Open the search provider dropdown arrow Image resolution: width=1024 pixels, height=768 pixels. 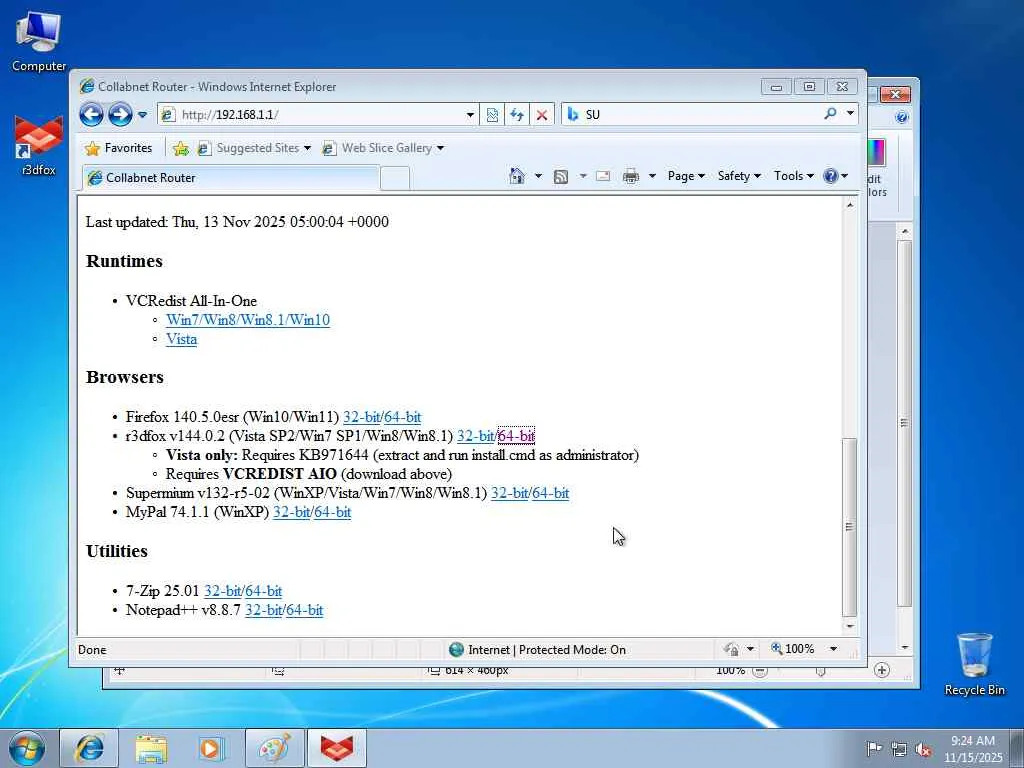click(x=850, y=114)
